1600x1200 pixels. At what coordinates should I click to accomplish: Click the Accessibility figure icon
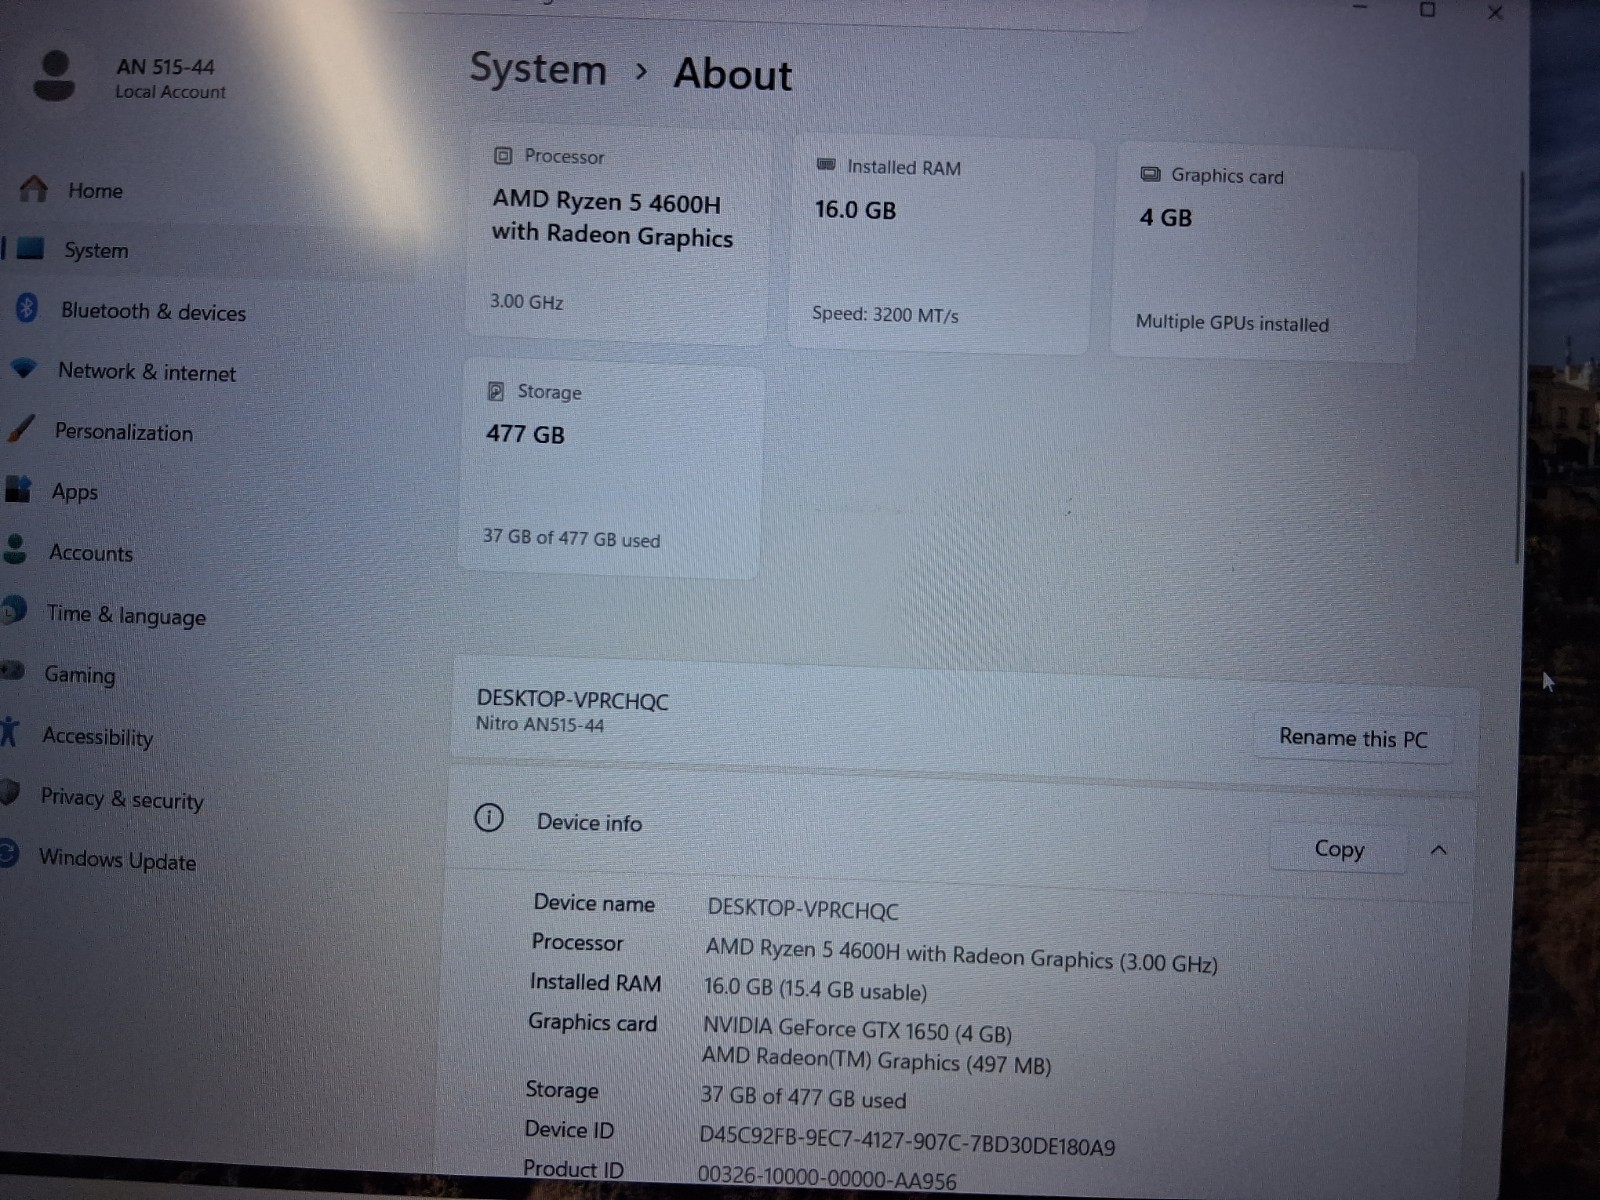coord(10,732)
